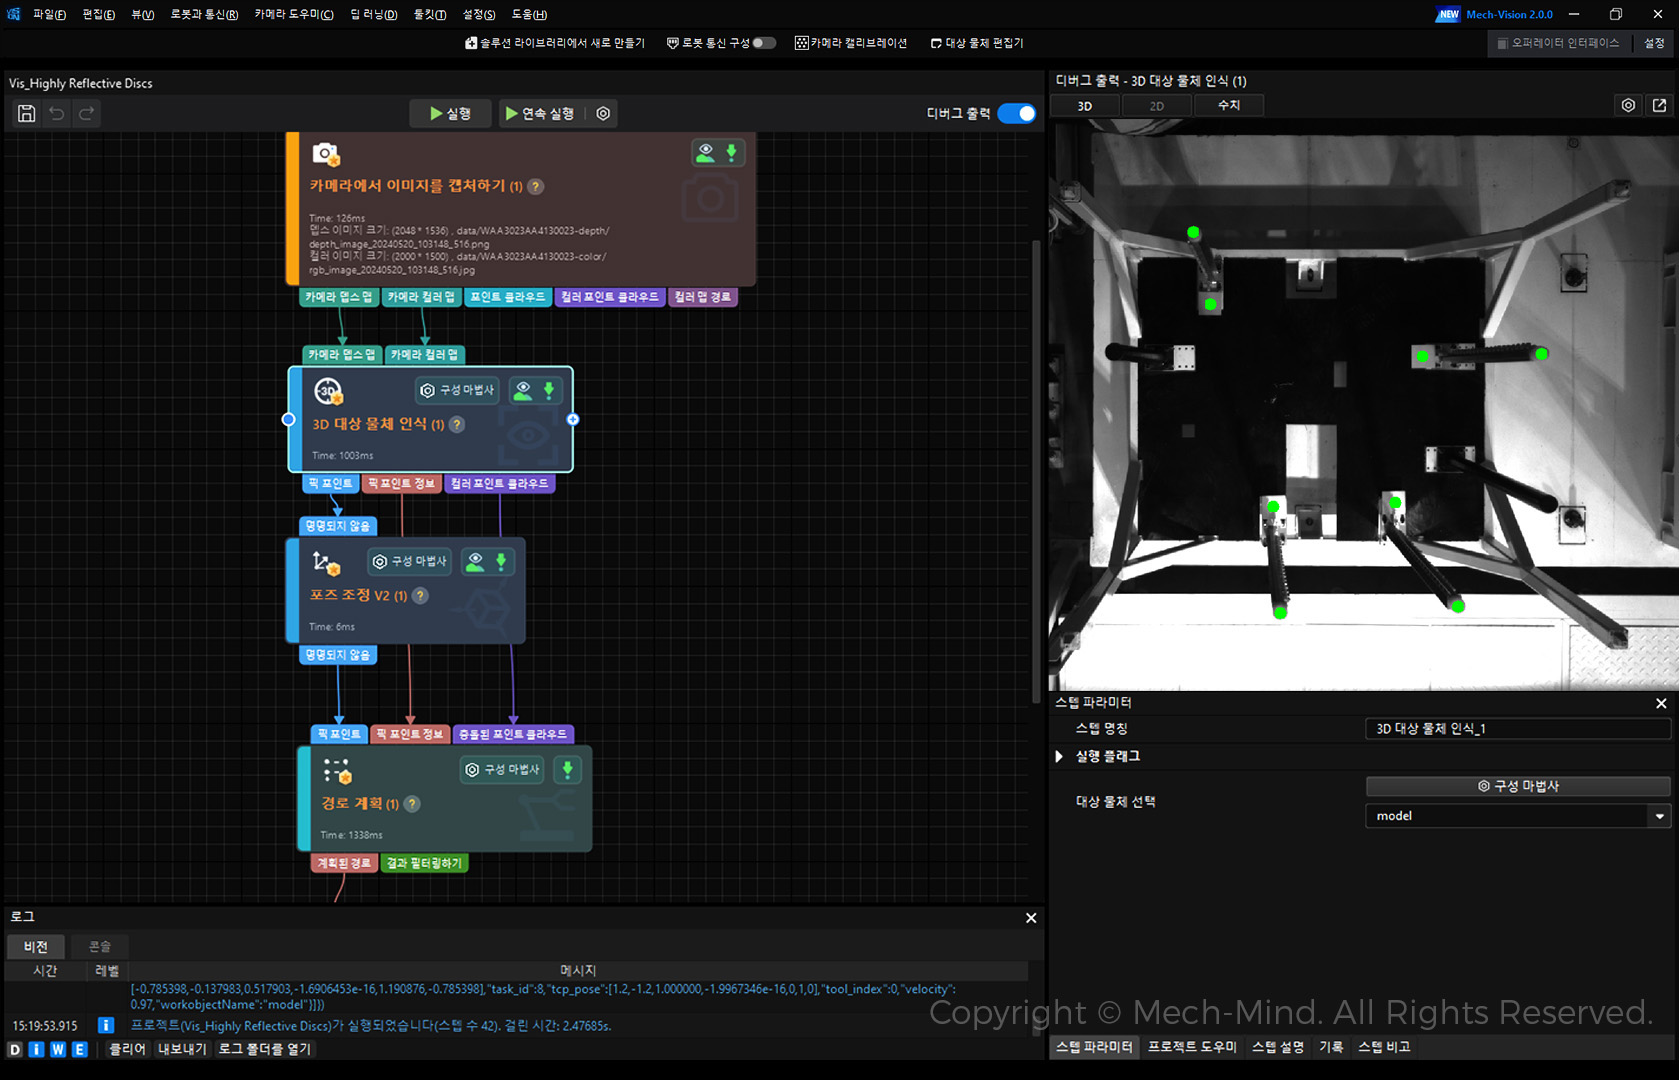Undo the last action in the workflow editor
The height and width of the screenshot is (1080, 1679).
pos(57,114)
